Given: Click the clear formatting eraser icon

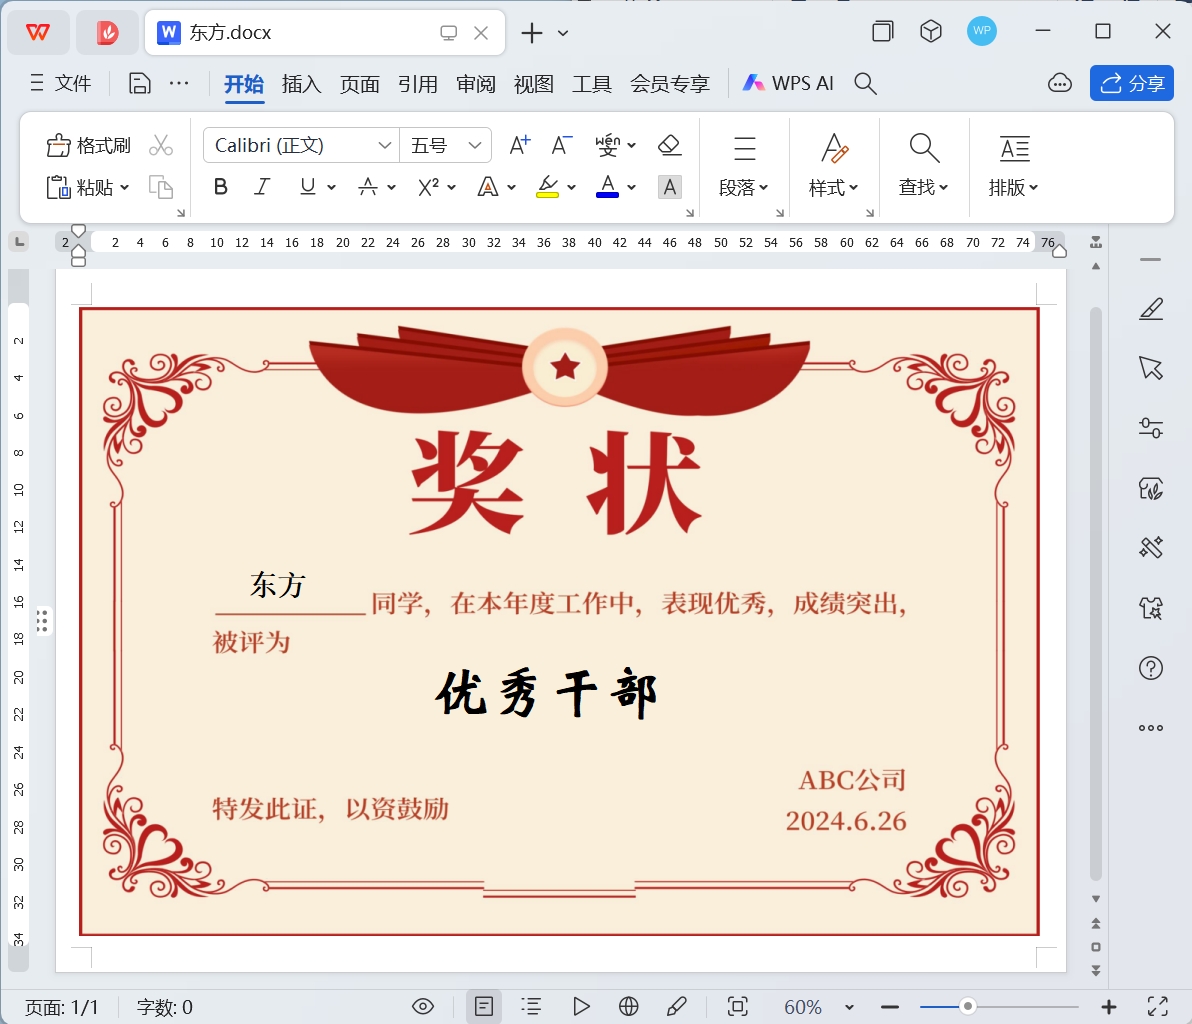Looking at the screenshot, I should point(670,146).
